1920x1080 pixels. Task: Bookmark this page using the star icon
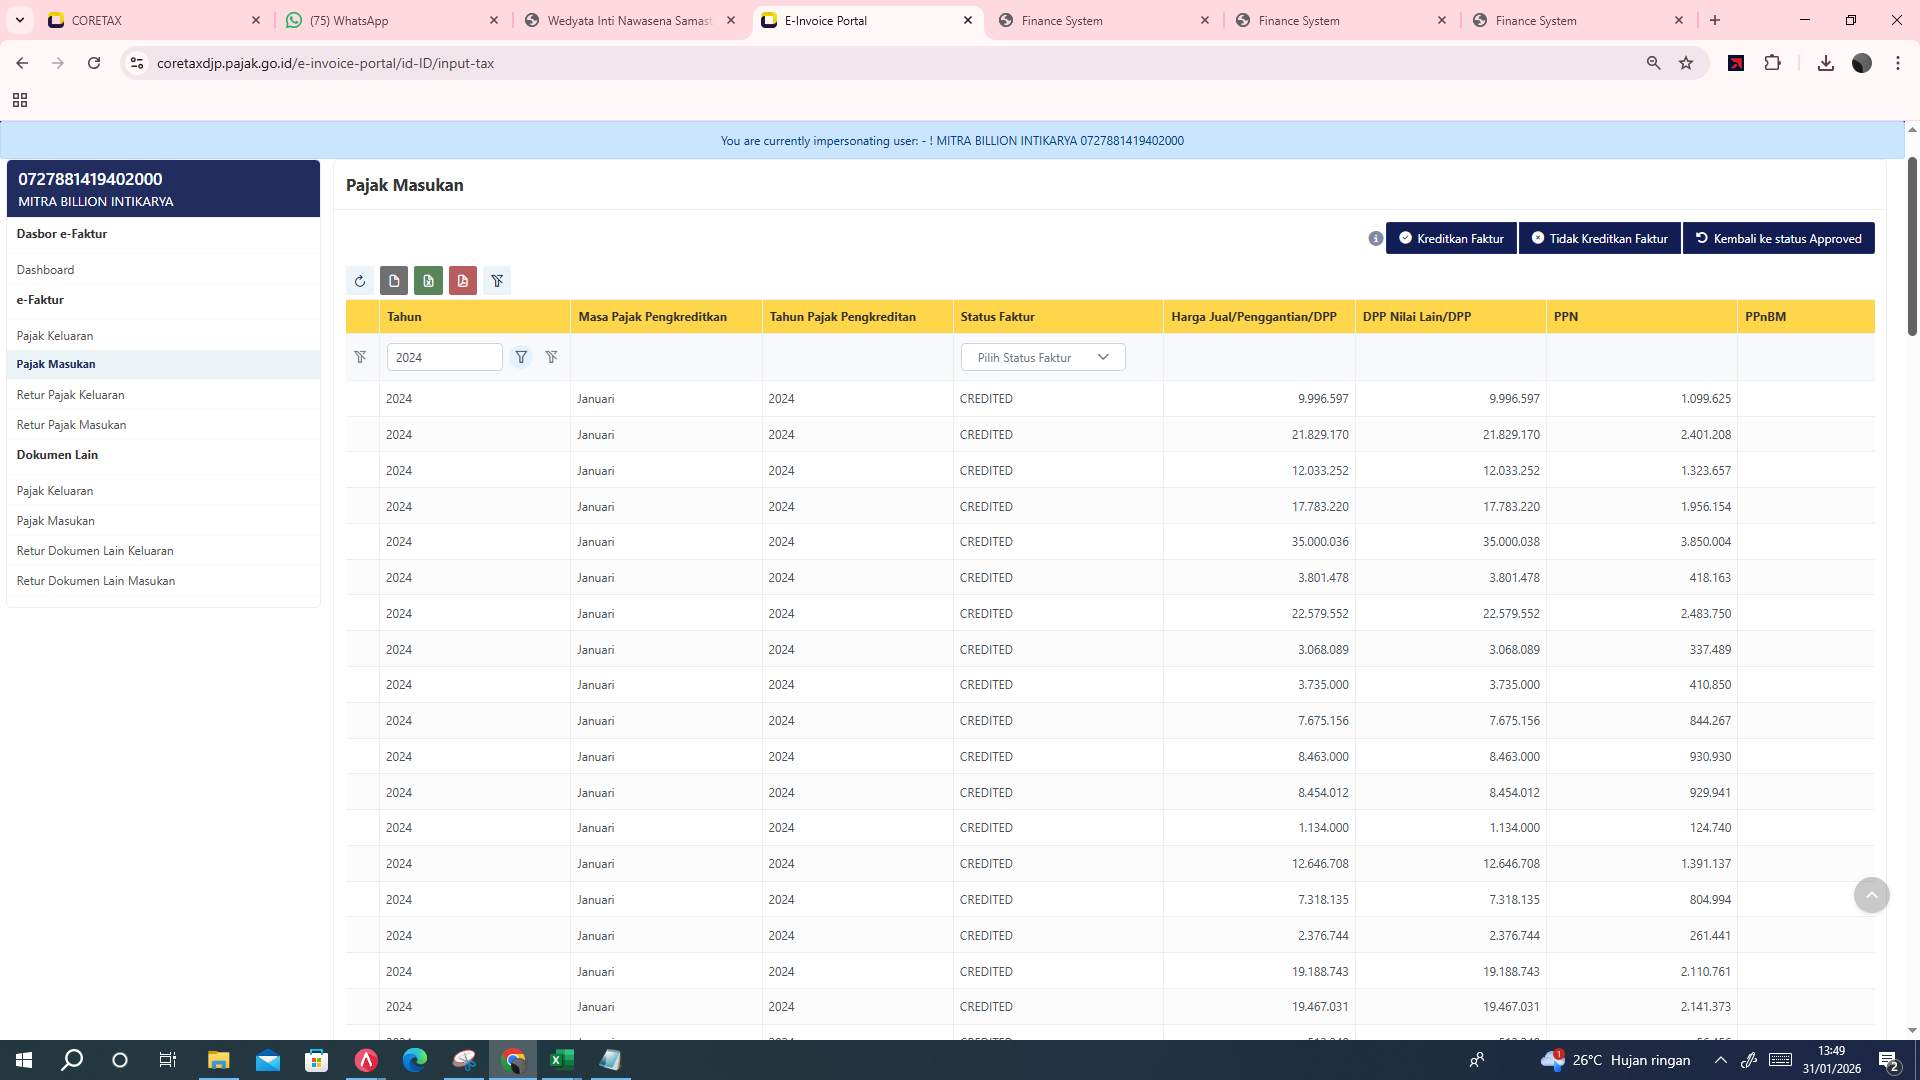pos(1687,63)
